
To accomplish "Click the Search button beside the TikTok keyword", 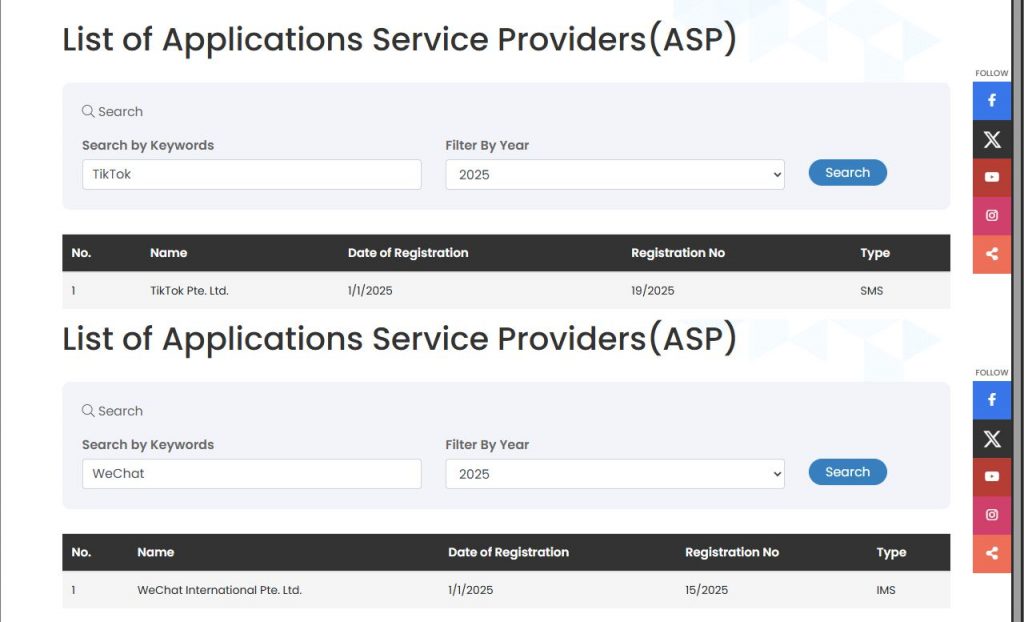I will [x=847, y=172].
